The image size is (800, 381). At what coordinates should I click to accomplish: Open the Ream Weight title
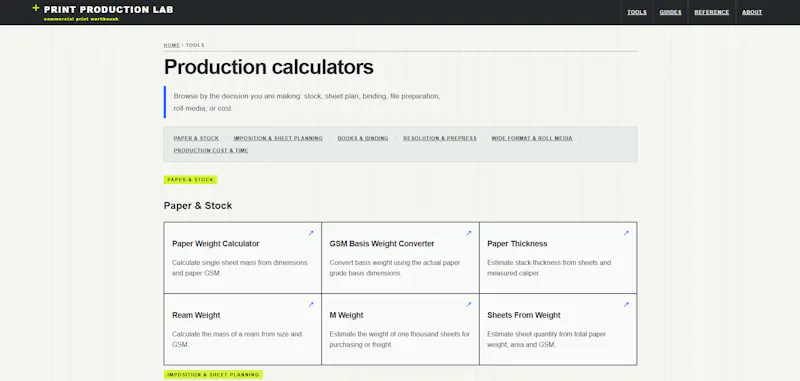(x=196, y=315)
